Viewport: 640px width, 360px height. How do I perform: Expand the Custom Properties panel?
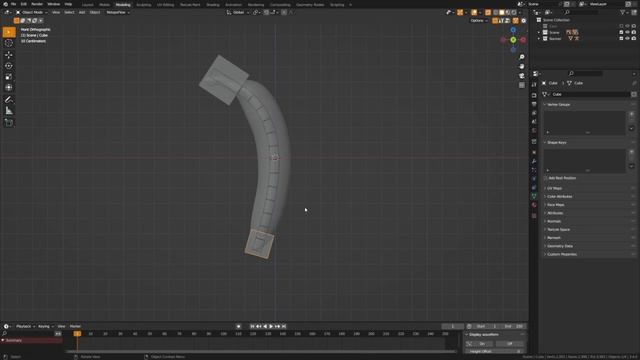point(562,254)
